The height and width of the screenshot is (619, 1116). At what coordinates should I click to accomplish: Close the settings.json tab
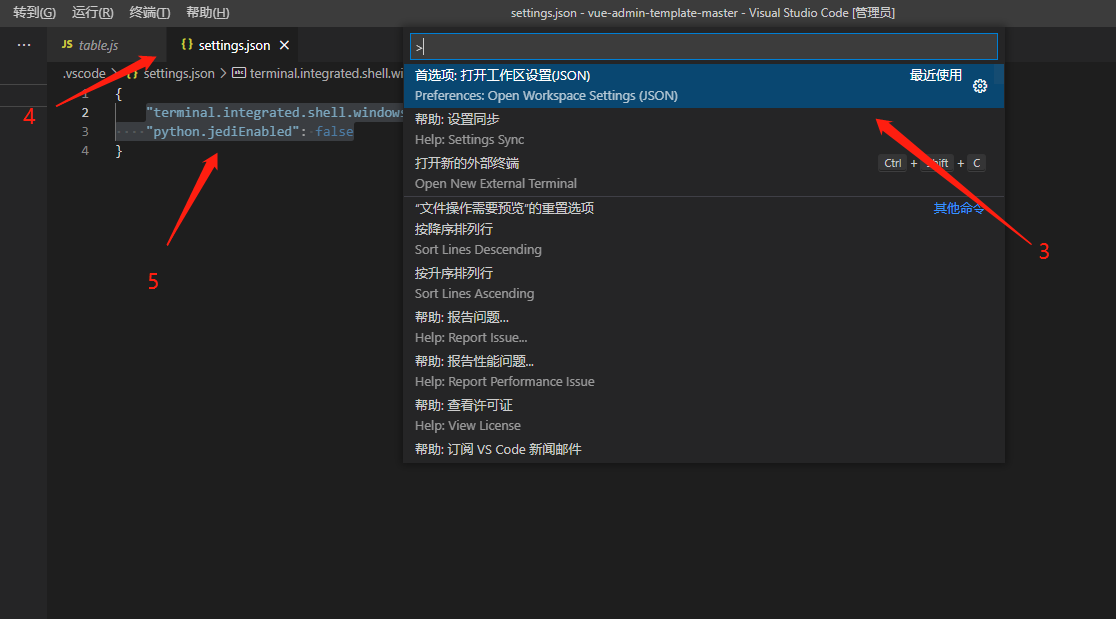click(x=284, y=45)
